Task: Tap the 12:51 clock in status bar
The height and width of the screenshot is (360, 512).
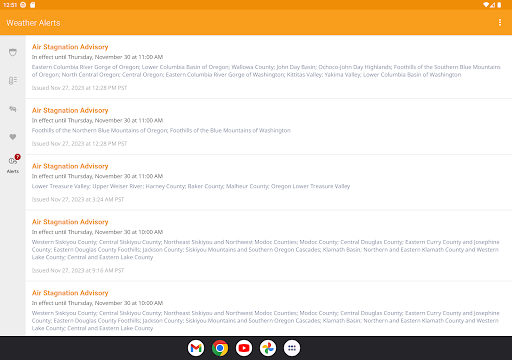Action: [x=10, y=5]
